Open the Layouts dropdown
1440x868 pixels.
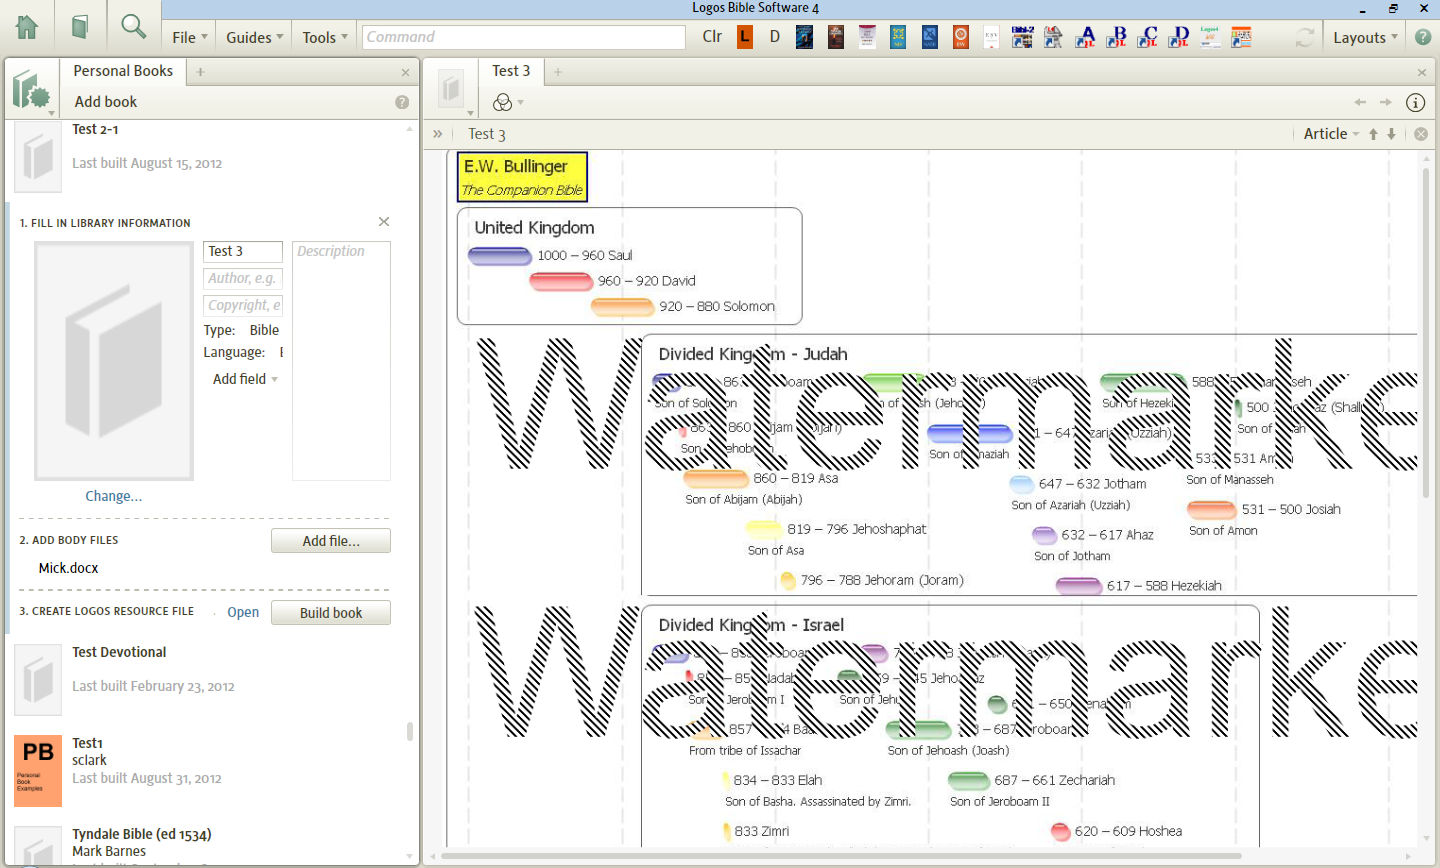[1365, 37]
